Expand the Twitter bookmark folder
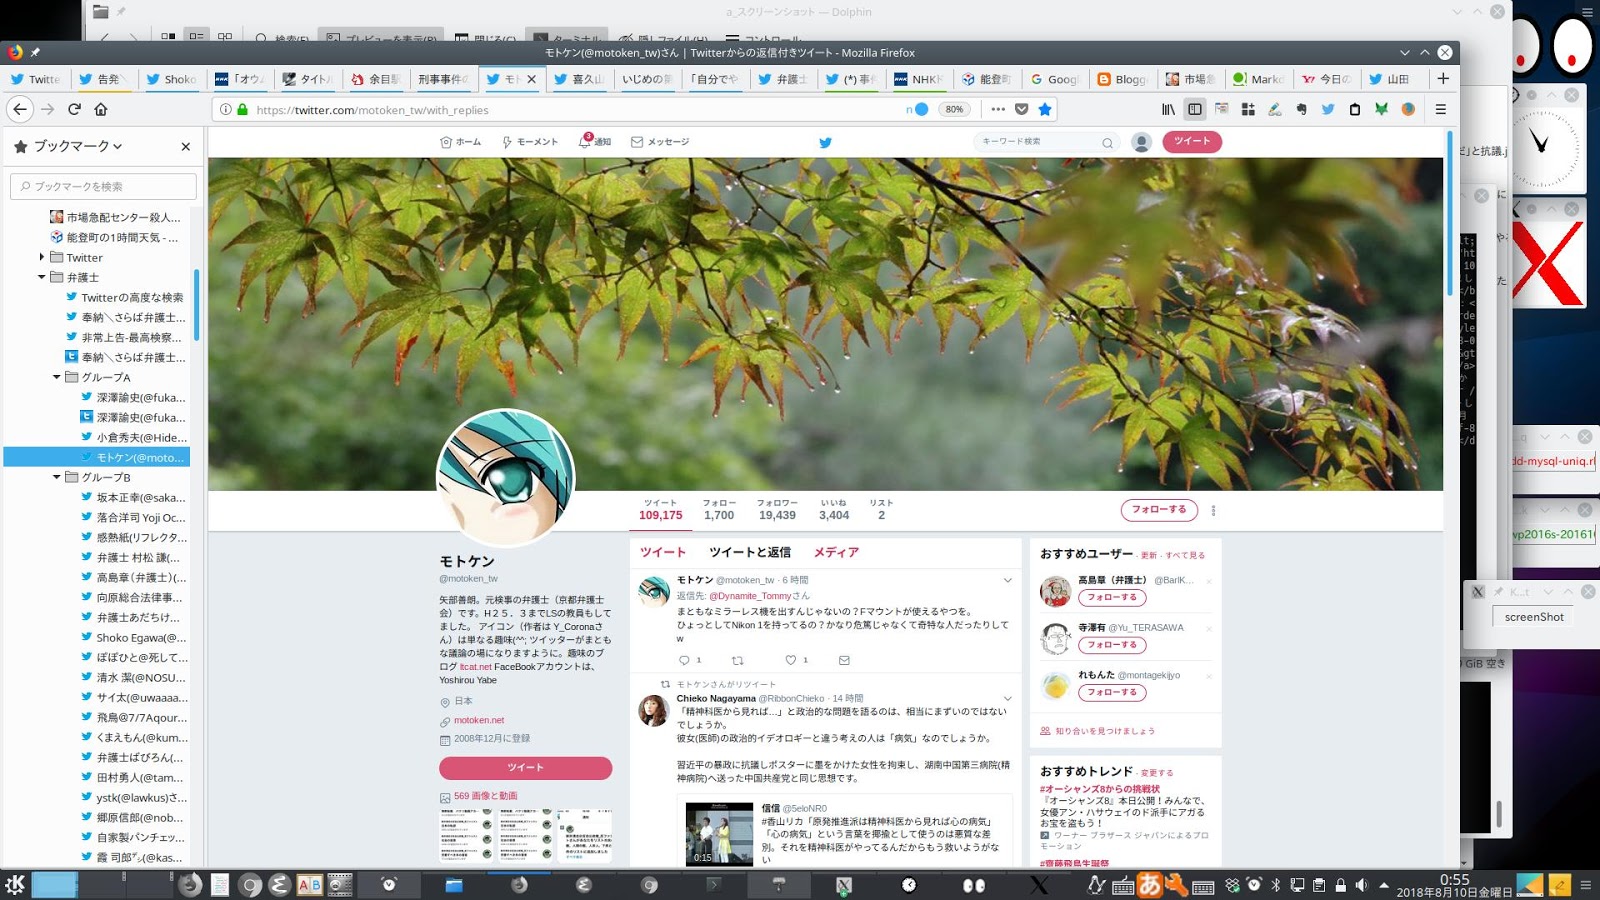Screen dimensions: 1600x900 pos(41,257)
